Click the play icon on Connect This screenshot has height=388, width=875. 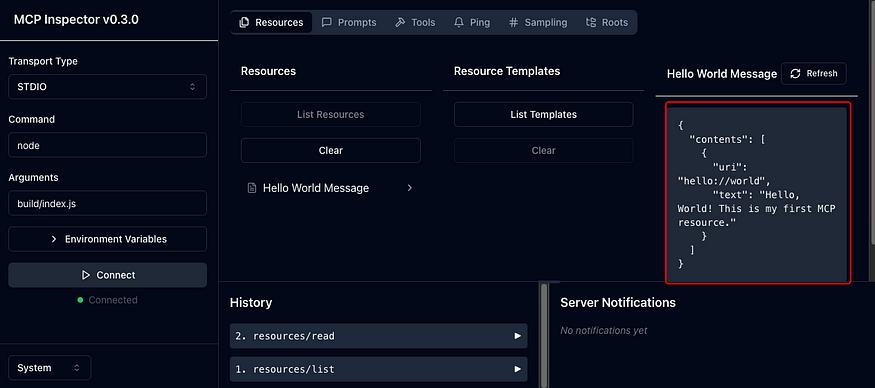pyautogui.click(x=85, y=275)
